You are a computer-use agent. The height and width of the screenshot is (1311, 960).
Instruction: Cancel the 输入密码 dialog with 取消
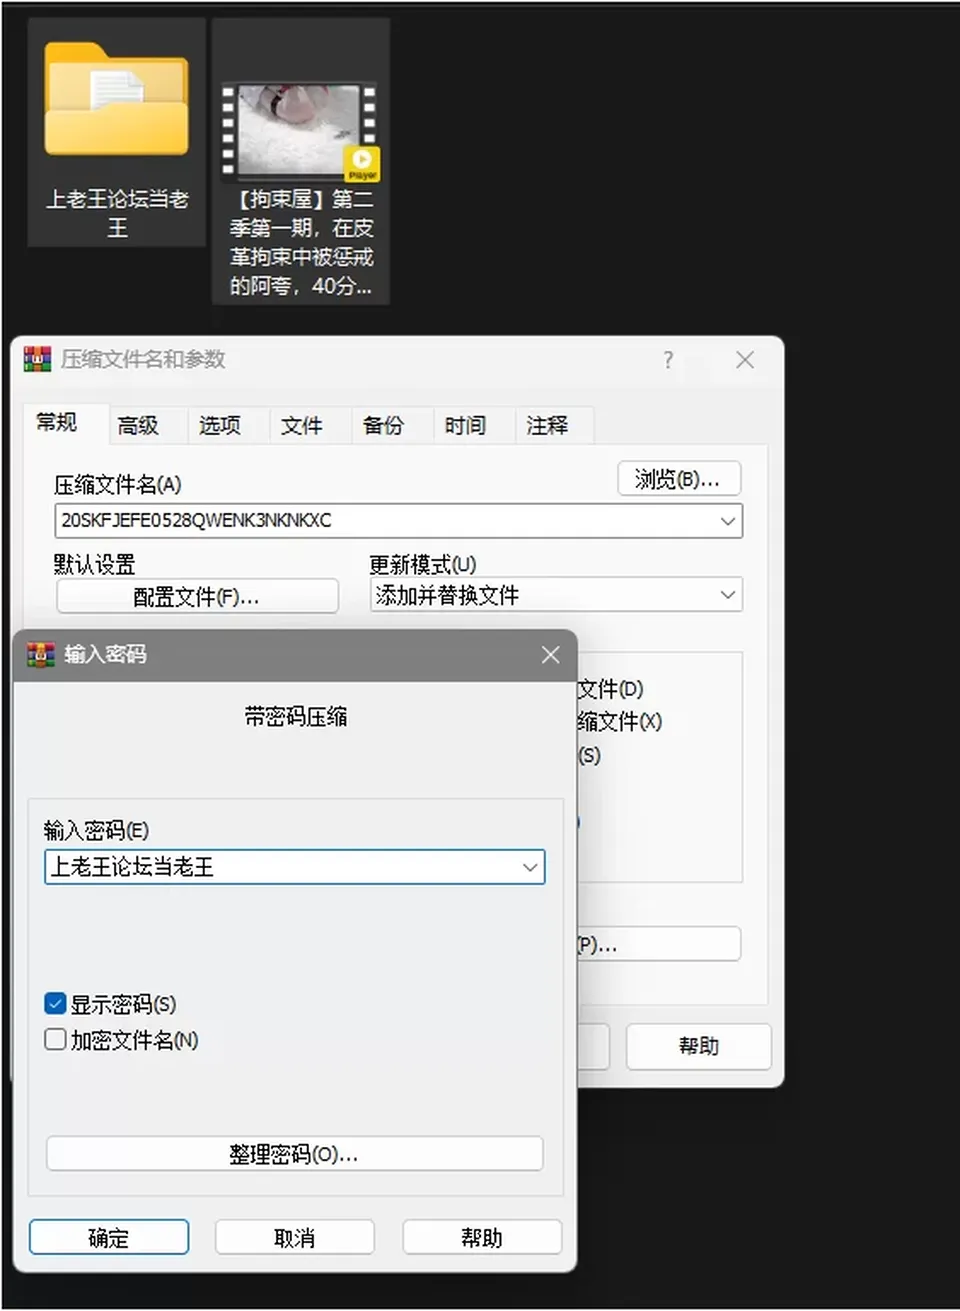click(x=295, y=1237)
